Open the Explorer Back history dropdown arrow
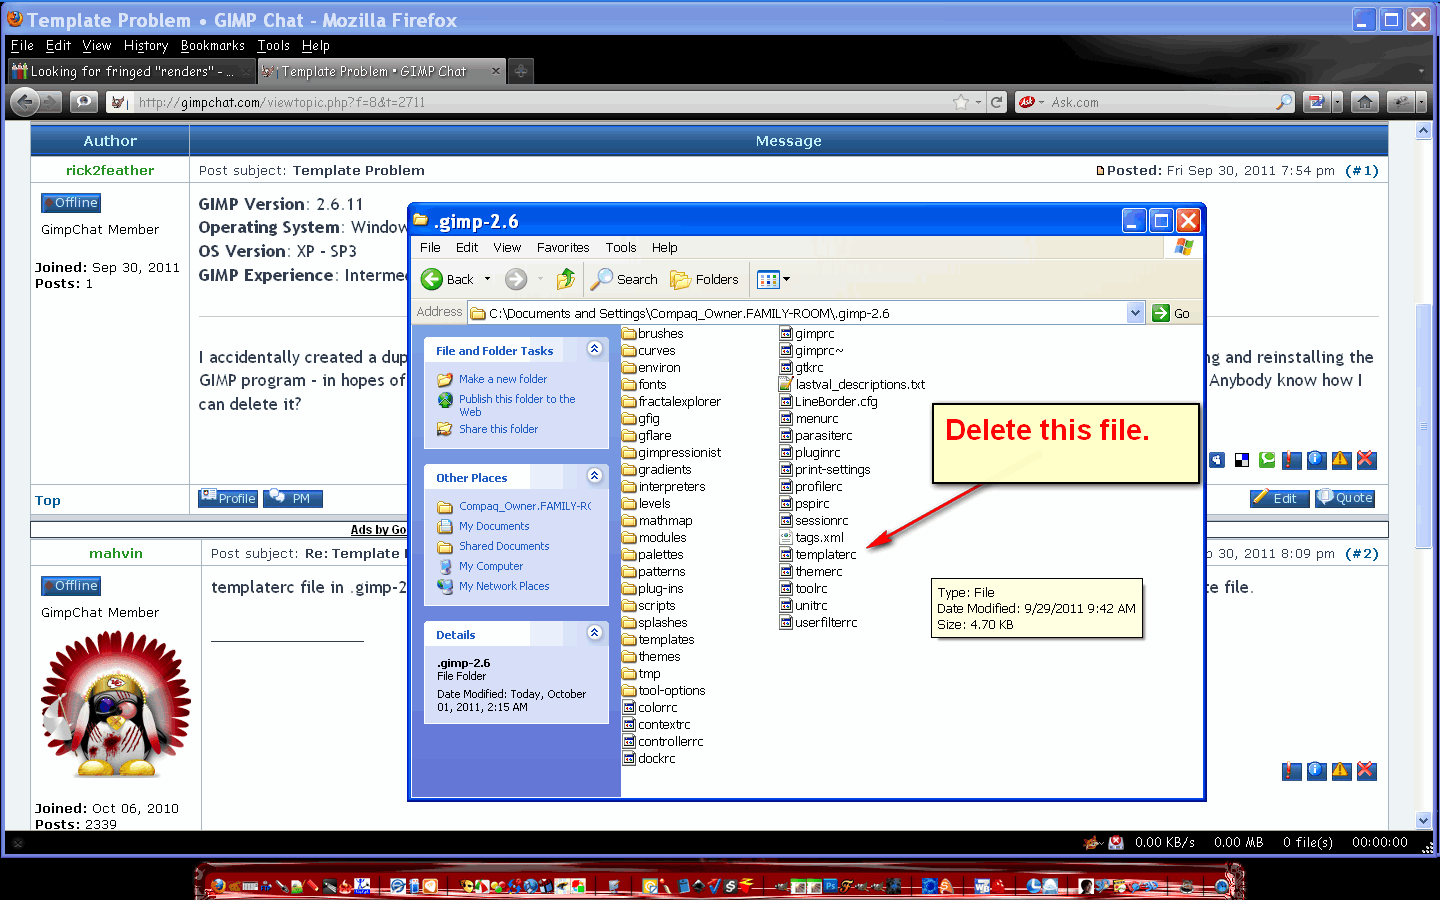The height and width of the screenshot is (900, 1440). [488, 279]
